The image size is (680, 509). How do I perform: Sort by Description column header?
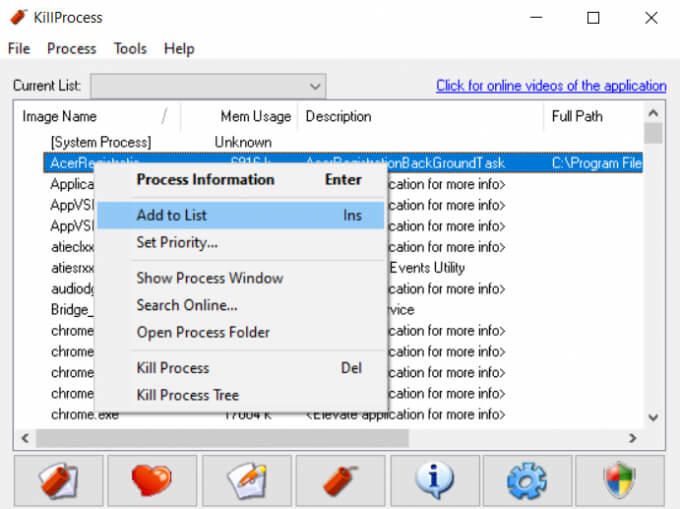click(x=420, y=116)
